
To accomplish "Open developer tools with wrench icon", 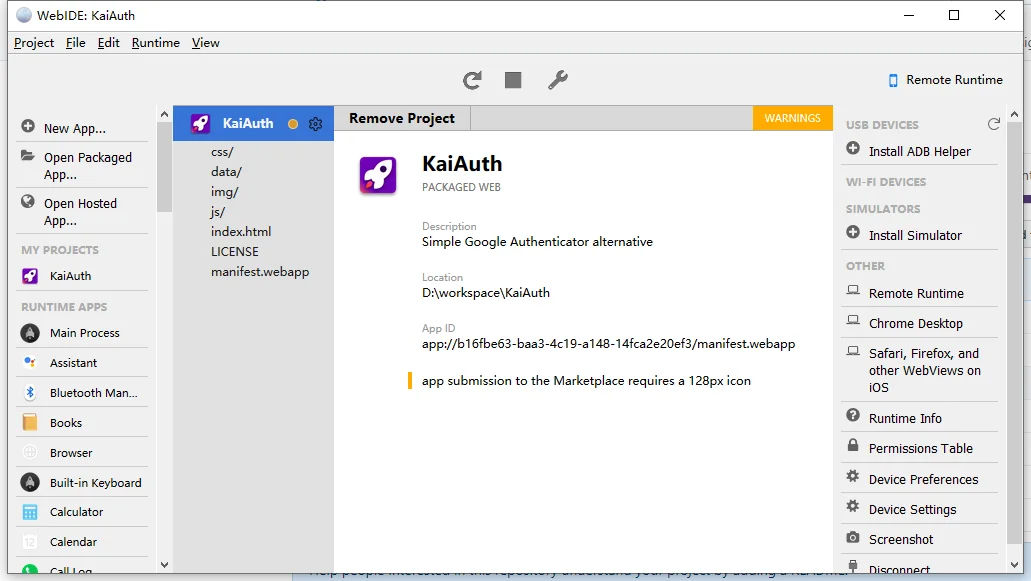I will click(x=558, y=80).
